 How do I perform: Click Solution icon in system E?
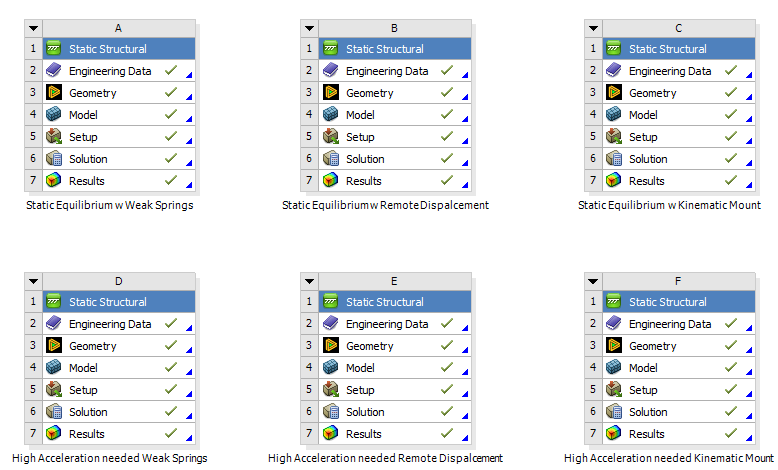click(330, 412)
